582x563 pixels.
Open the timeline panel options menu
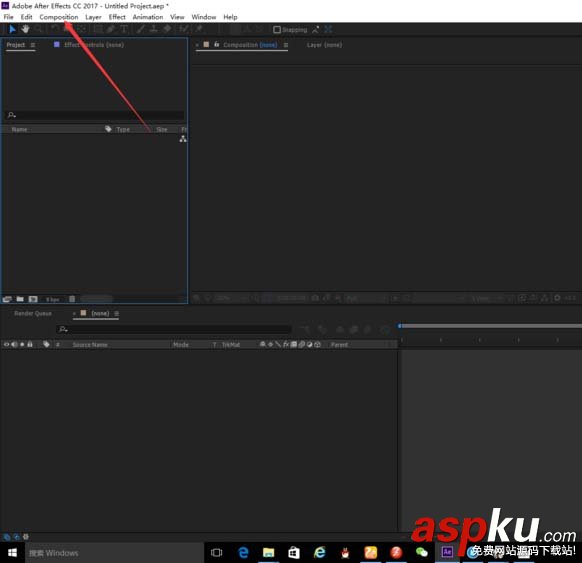tap(117, 314)
